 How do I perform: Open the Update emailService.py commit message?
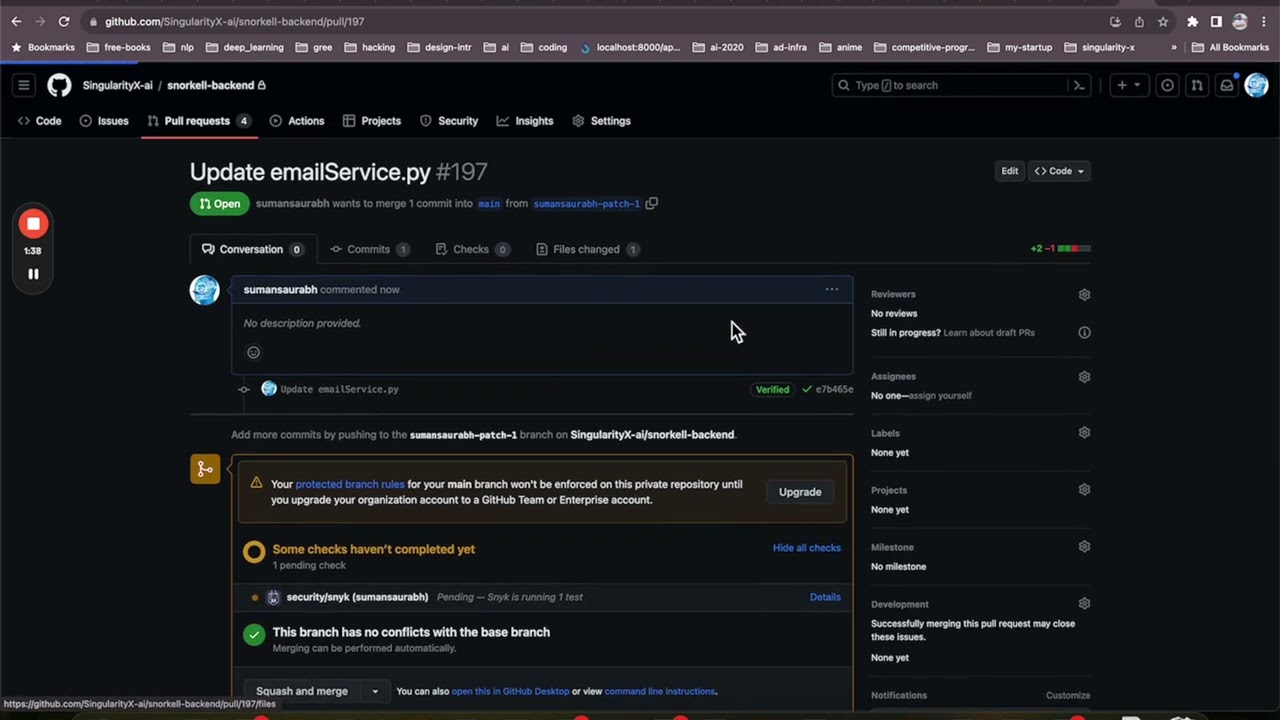(339, 389)
